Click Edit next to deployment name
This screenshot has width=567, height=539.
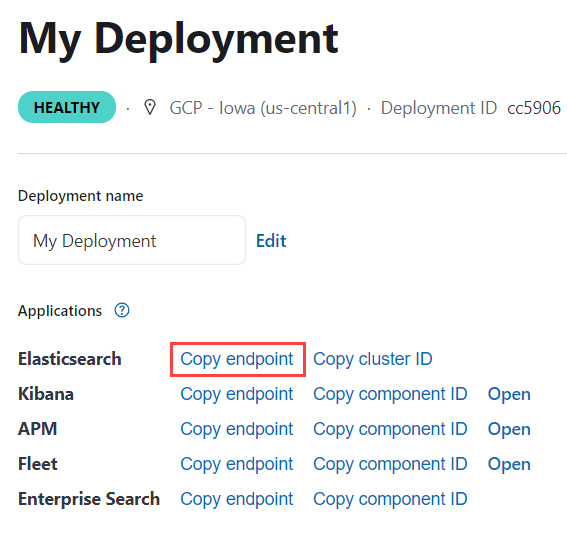coord(271,241)
